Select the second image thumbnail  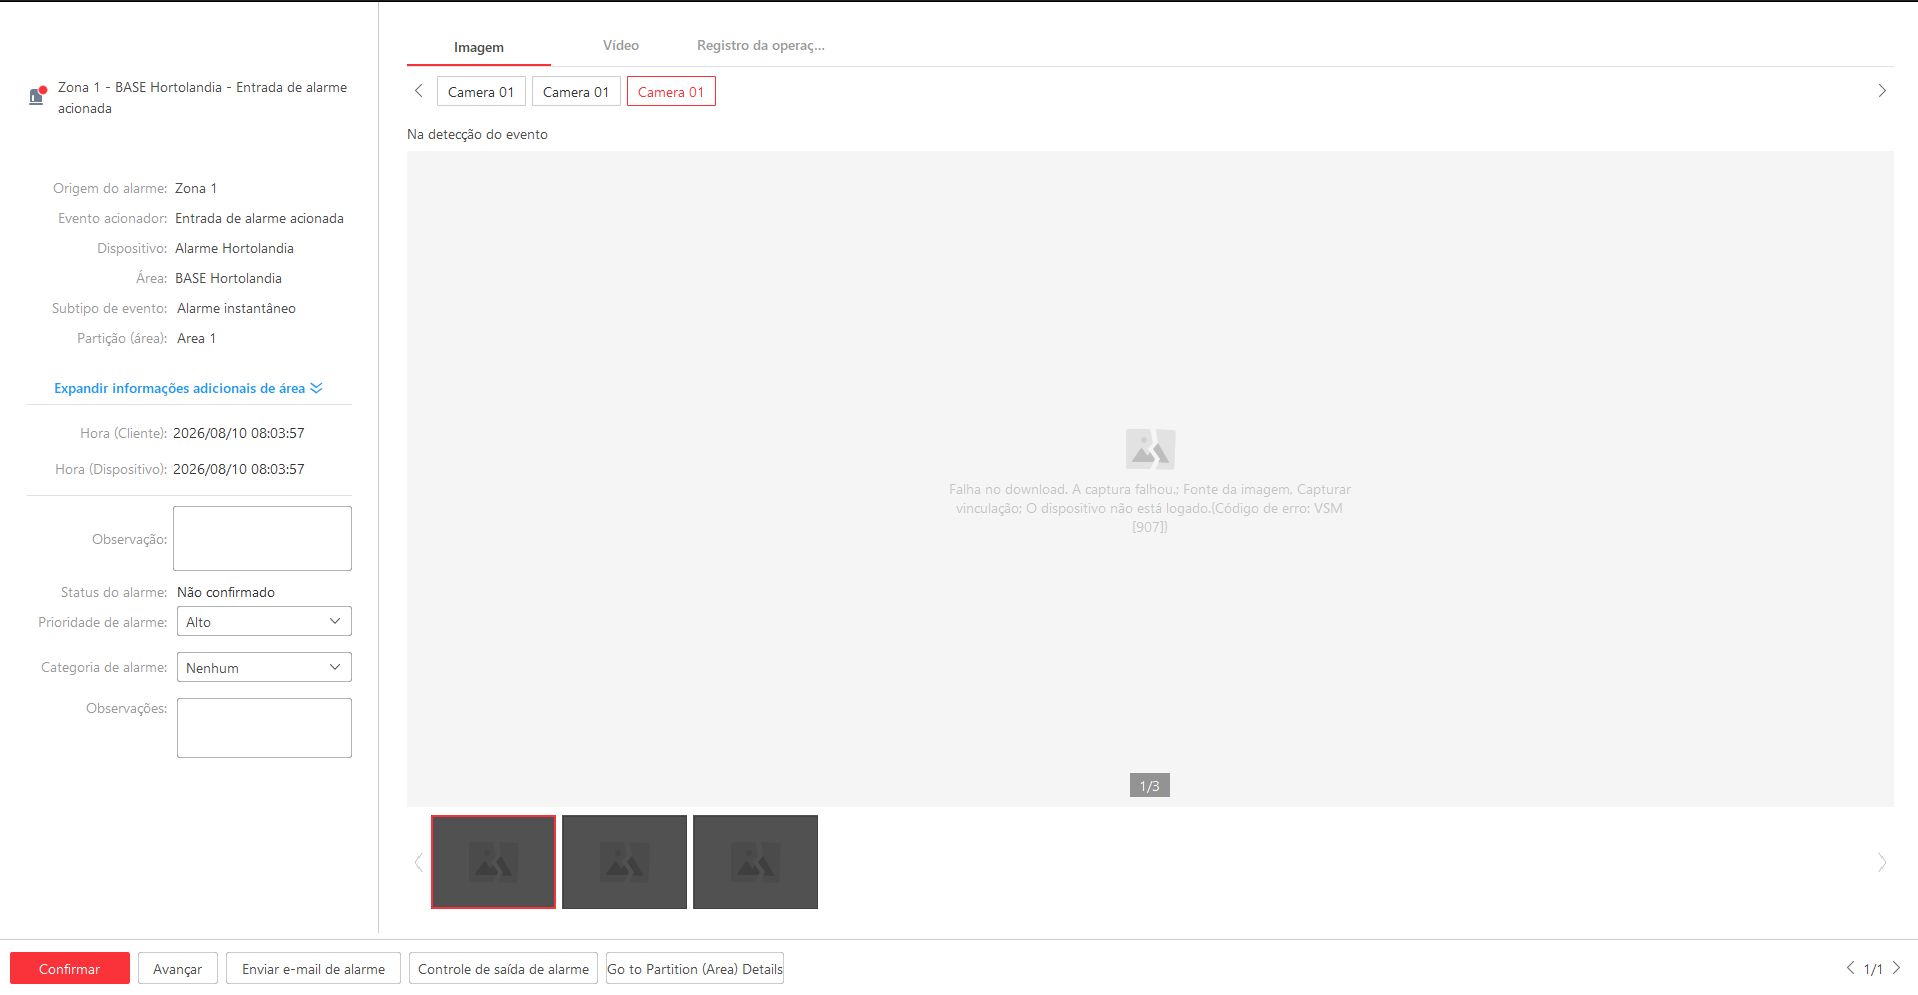coord(624,862)
